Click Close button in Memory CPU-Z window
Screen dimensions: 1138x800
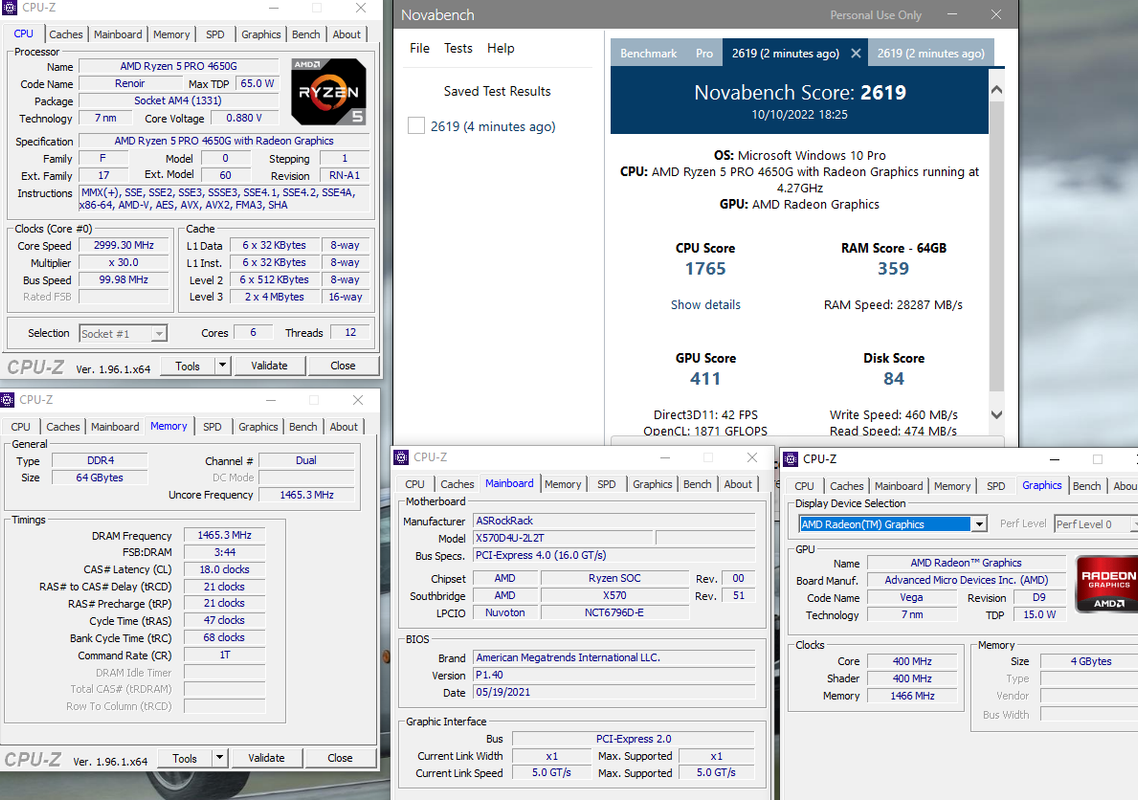coord(340,757)
